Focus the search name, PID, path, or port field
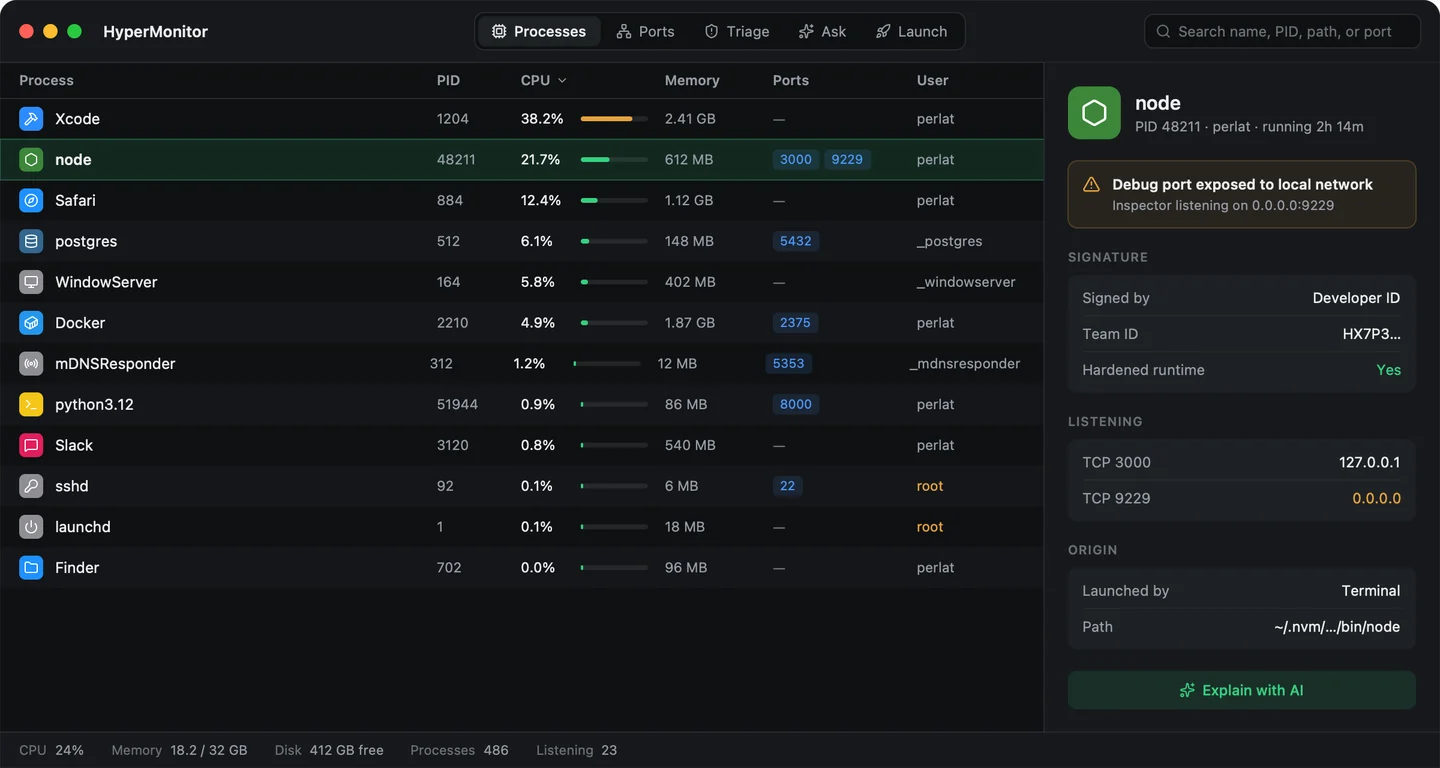 tap(1282, 32)
